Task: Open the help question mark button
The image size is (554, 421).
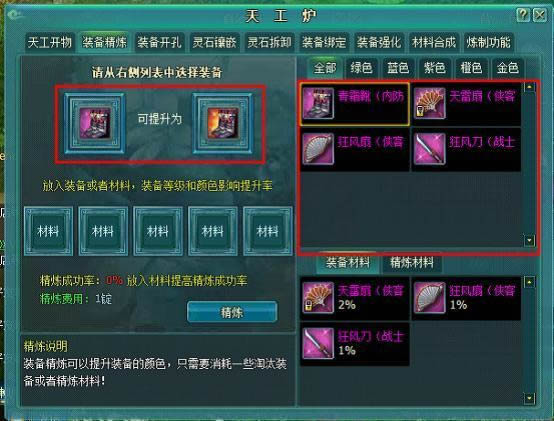Action: coord(523,15)
